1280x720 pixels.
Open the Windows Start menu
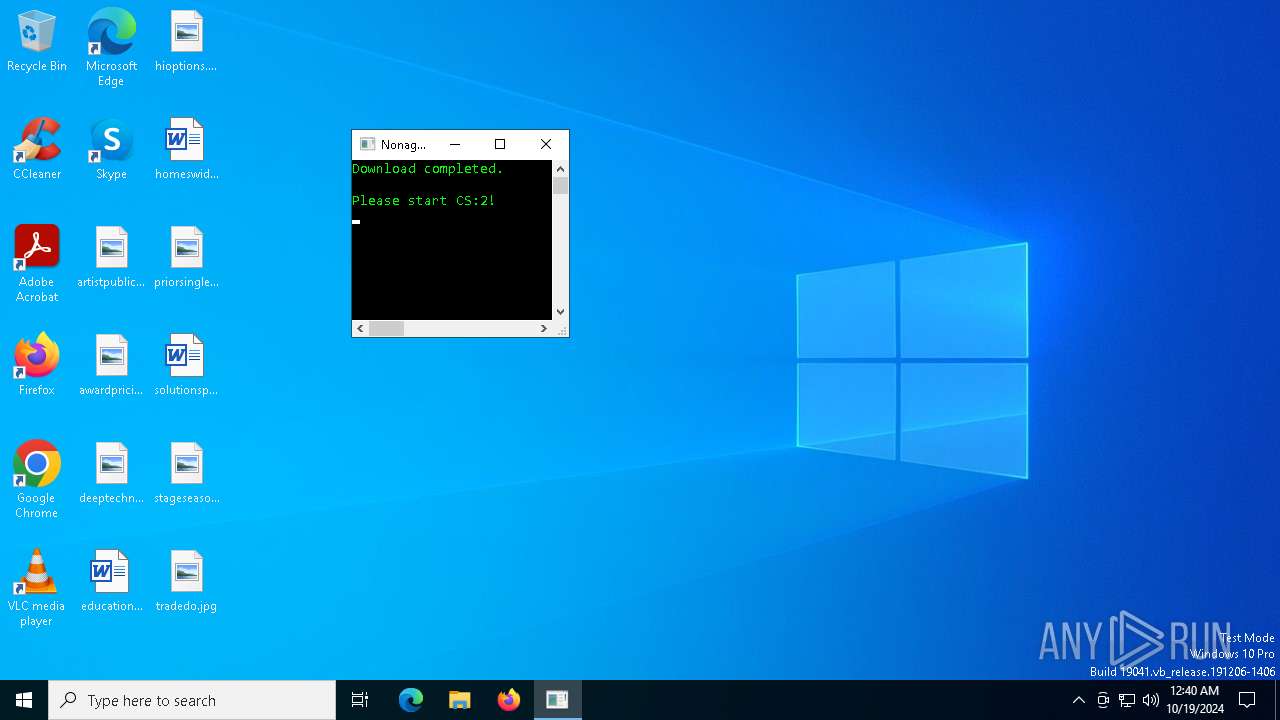pos(24,700)
